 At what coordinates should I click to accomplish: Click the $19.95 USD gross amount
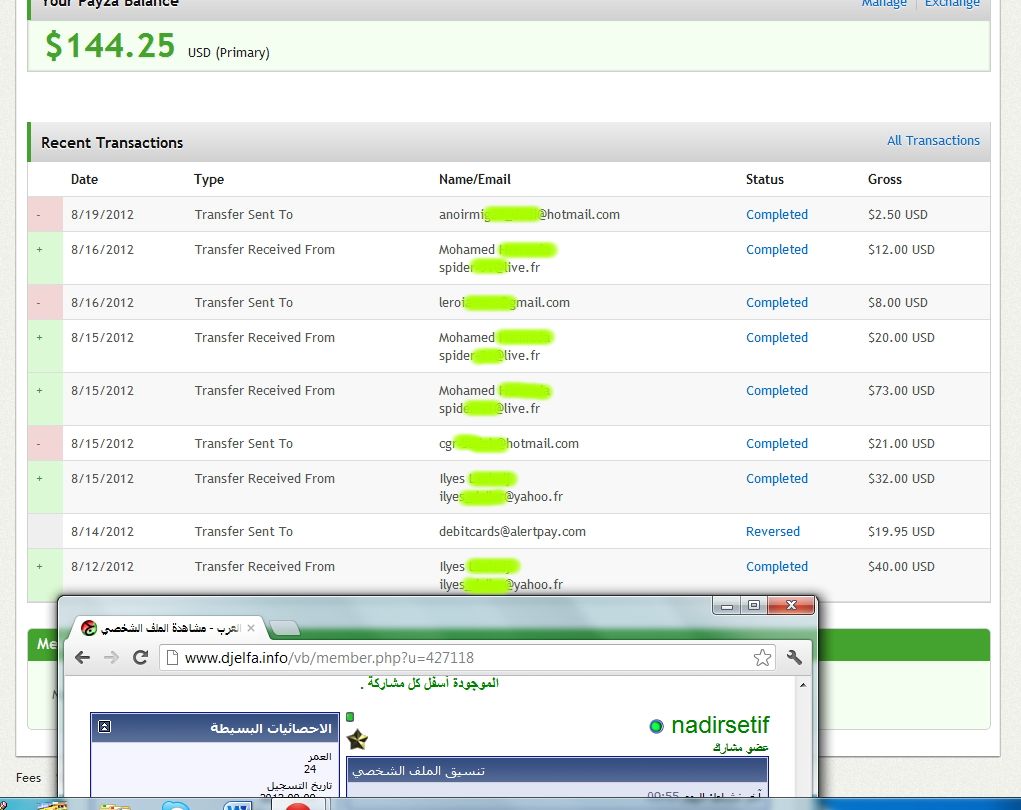click(901, 531)
